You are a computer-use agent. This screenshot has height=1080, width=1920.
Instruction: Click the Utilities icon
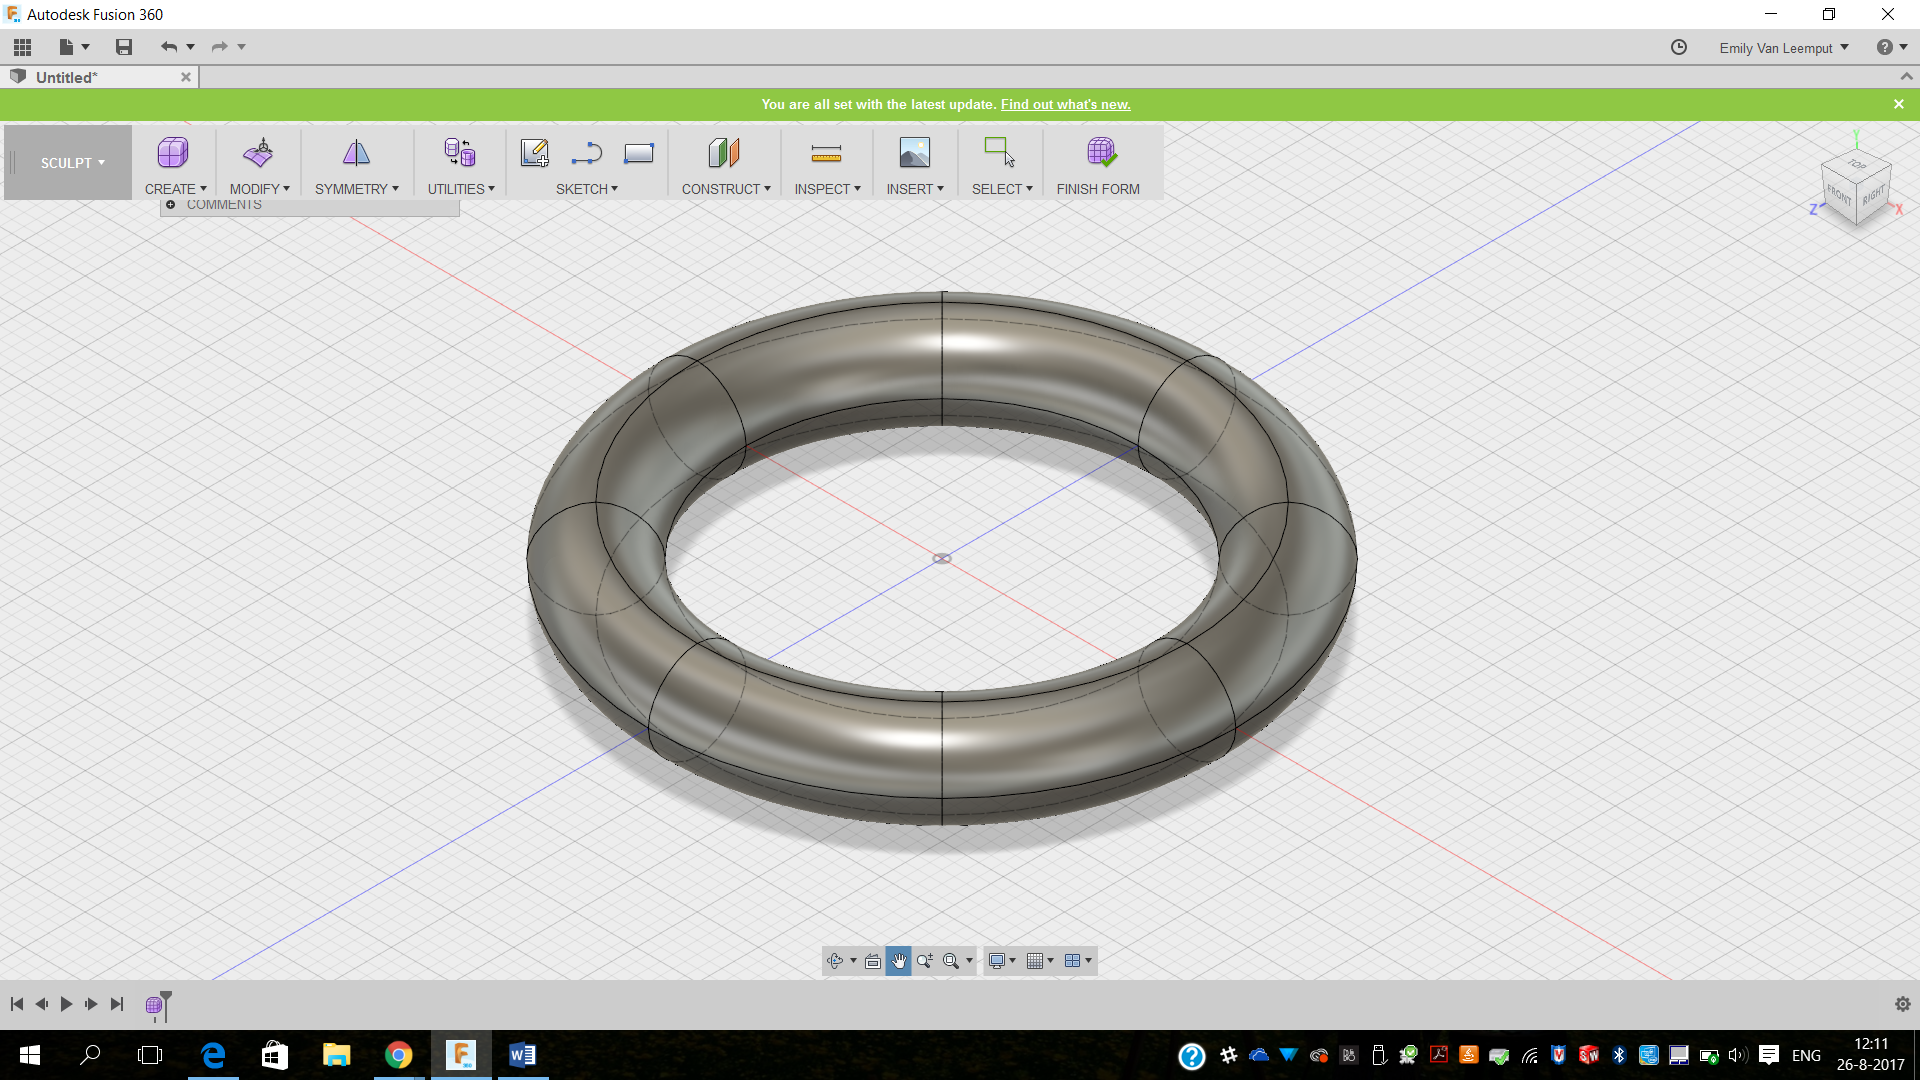[460, 153]
